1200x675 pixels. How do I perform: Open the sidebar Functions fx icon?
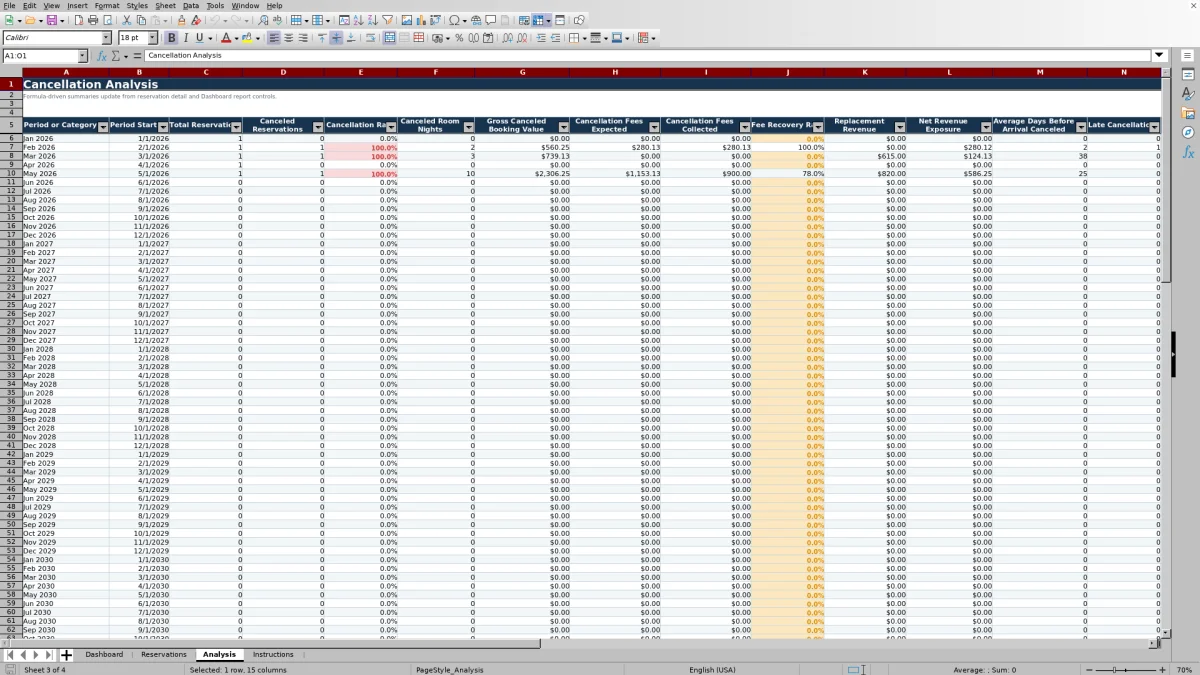tap(1189, 152)
